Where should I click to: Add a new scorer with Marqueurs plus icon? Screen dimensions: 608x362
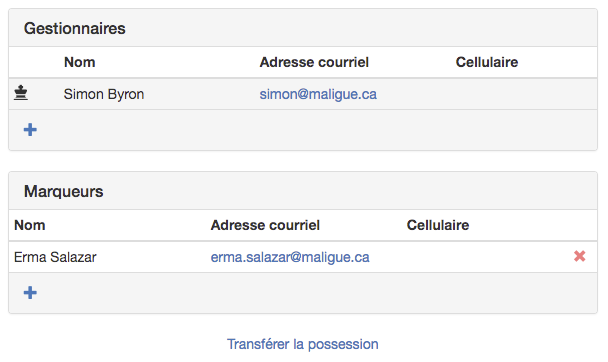30,293
